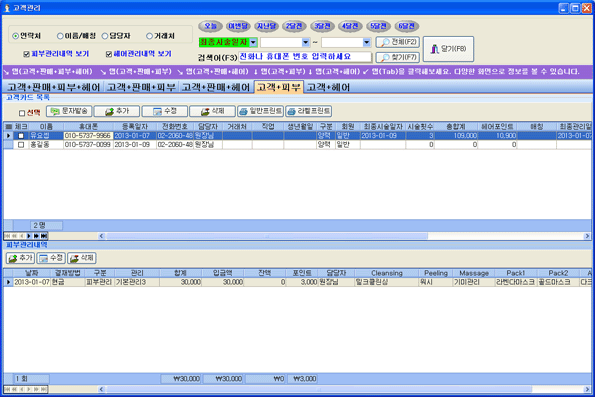595x397 pixels.
Task: Toggle 피부관리내역 보기 checkbox
Action: click(x=26, y=54)
